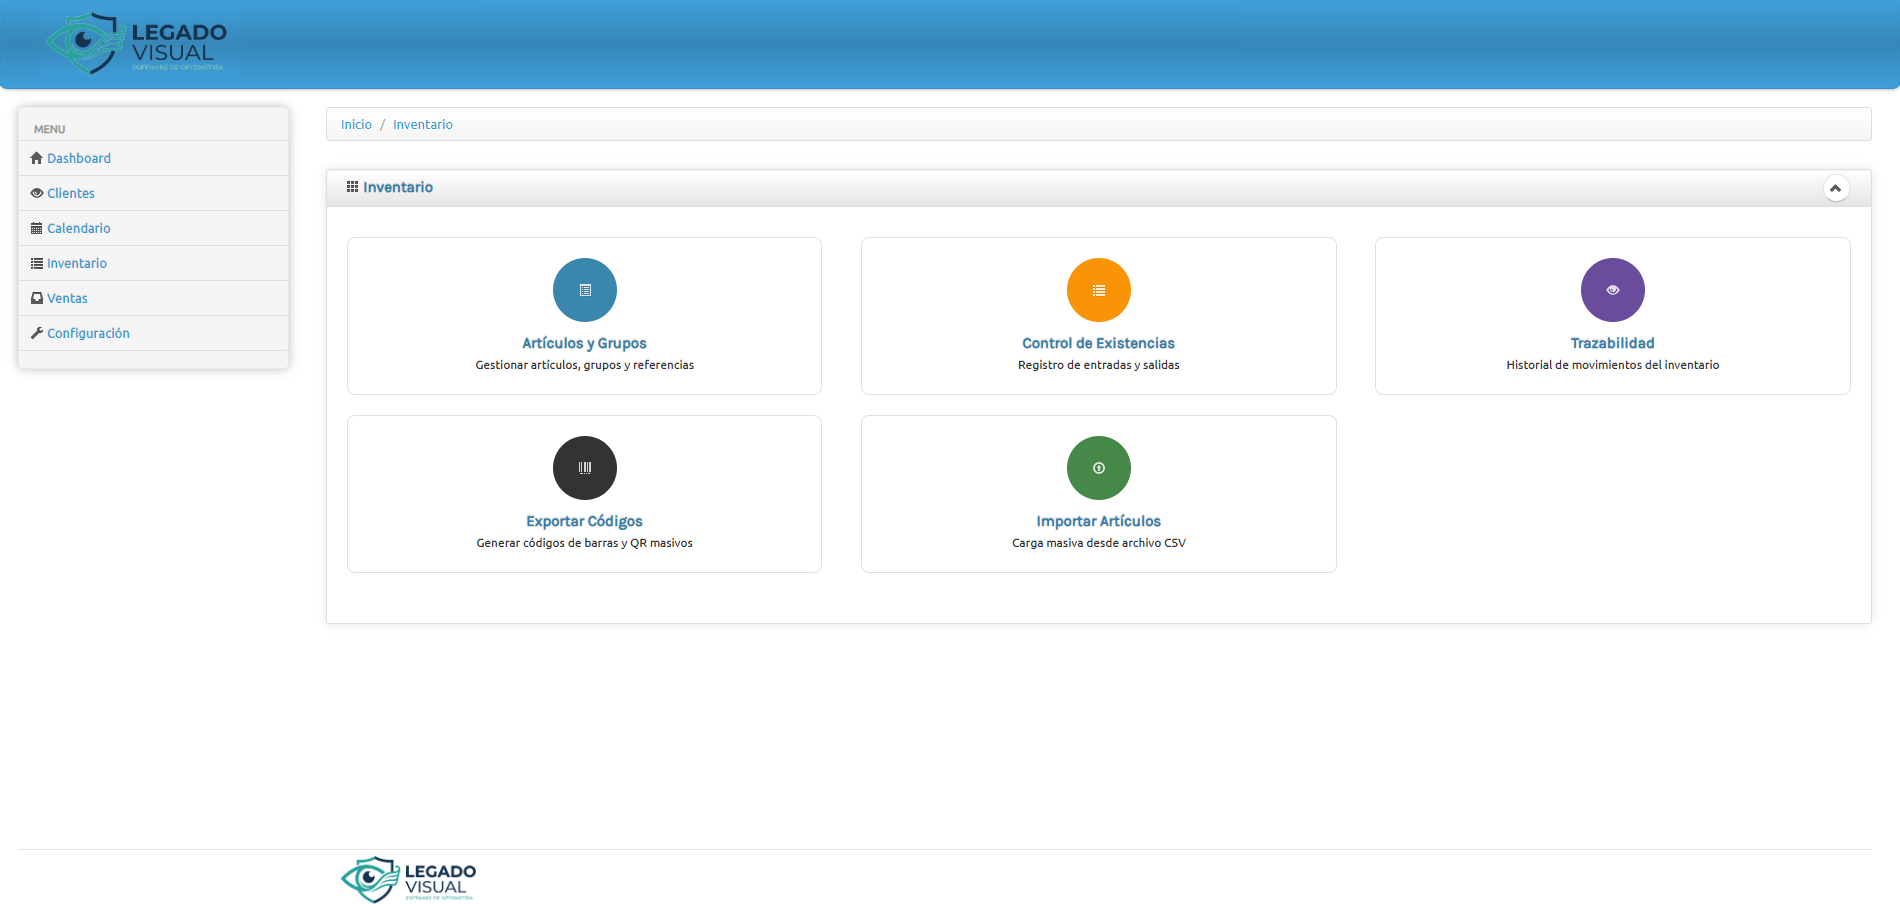Viewport: 1900px width, 904px height.
Task: Open Dashboard from the sidebar menu
Action: pos(78,158)
